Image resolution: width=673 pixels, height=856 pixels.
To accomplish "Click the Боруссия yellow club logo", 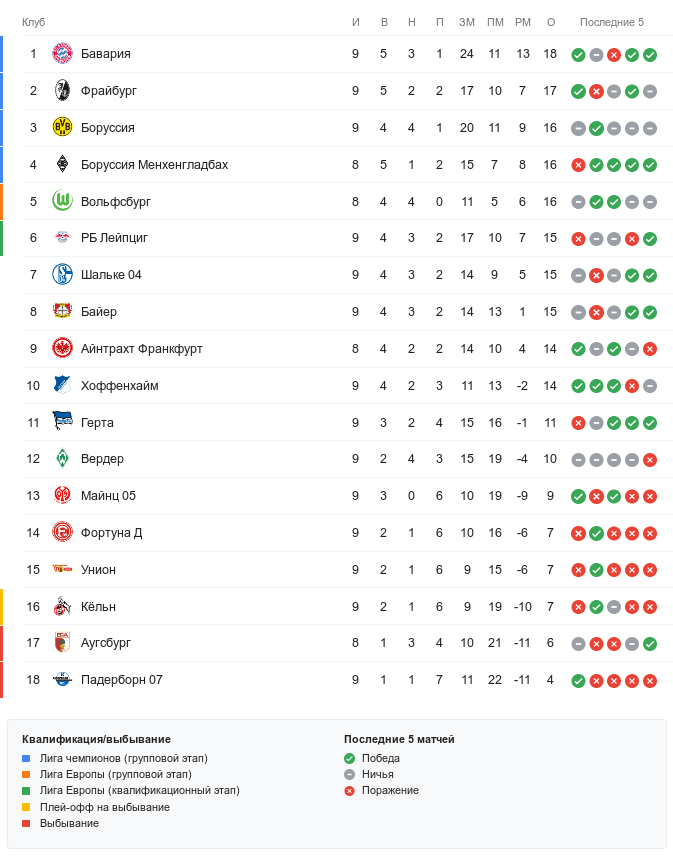I will point(63,128).
